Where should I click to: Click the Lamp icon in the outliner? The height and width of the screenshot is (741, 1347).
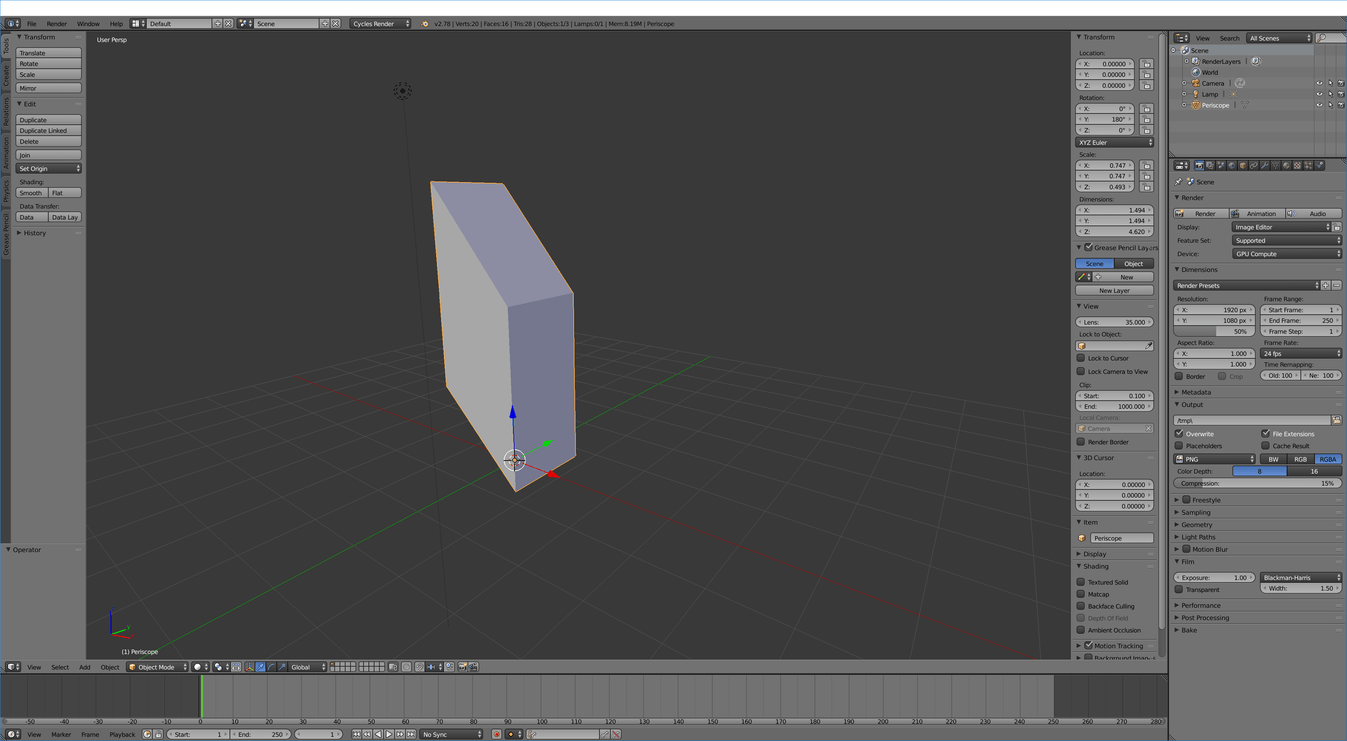(x=1195, y=94)
